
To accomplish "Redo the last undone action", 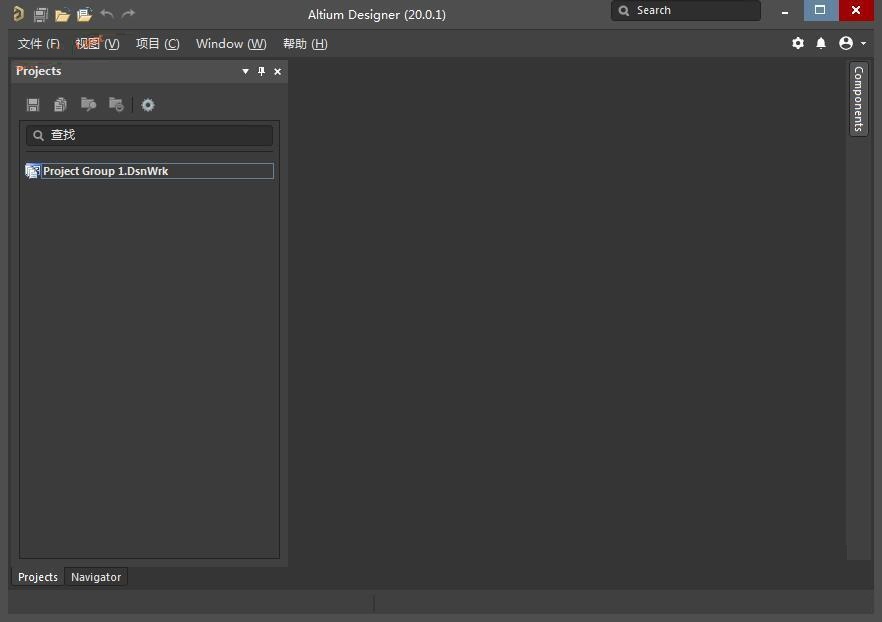I will click(128, 14).
